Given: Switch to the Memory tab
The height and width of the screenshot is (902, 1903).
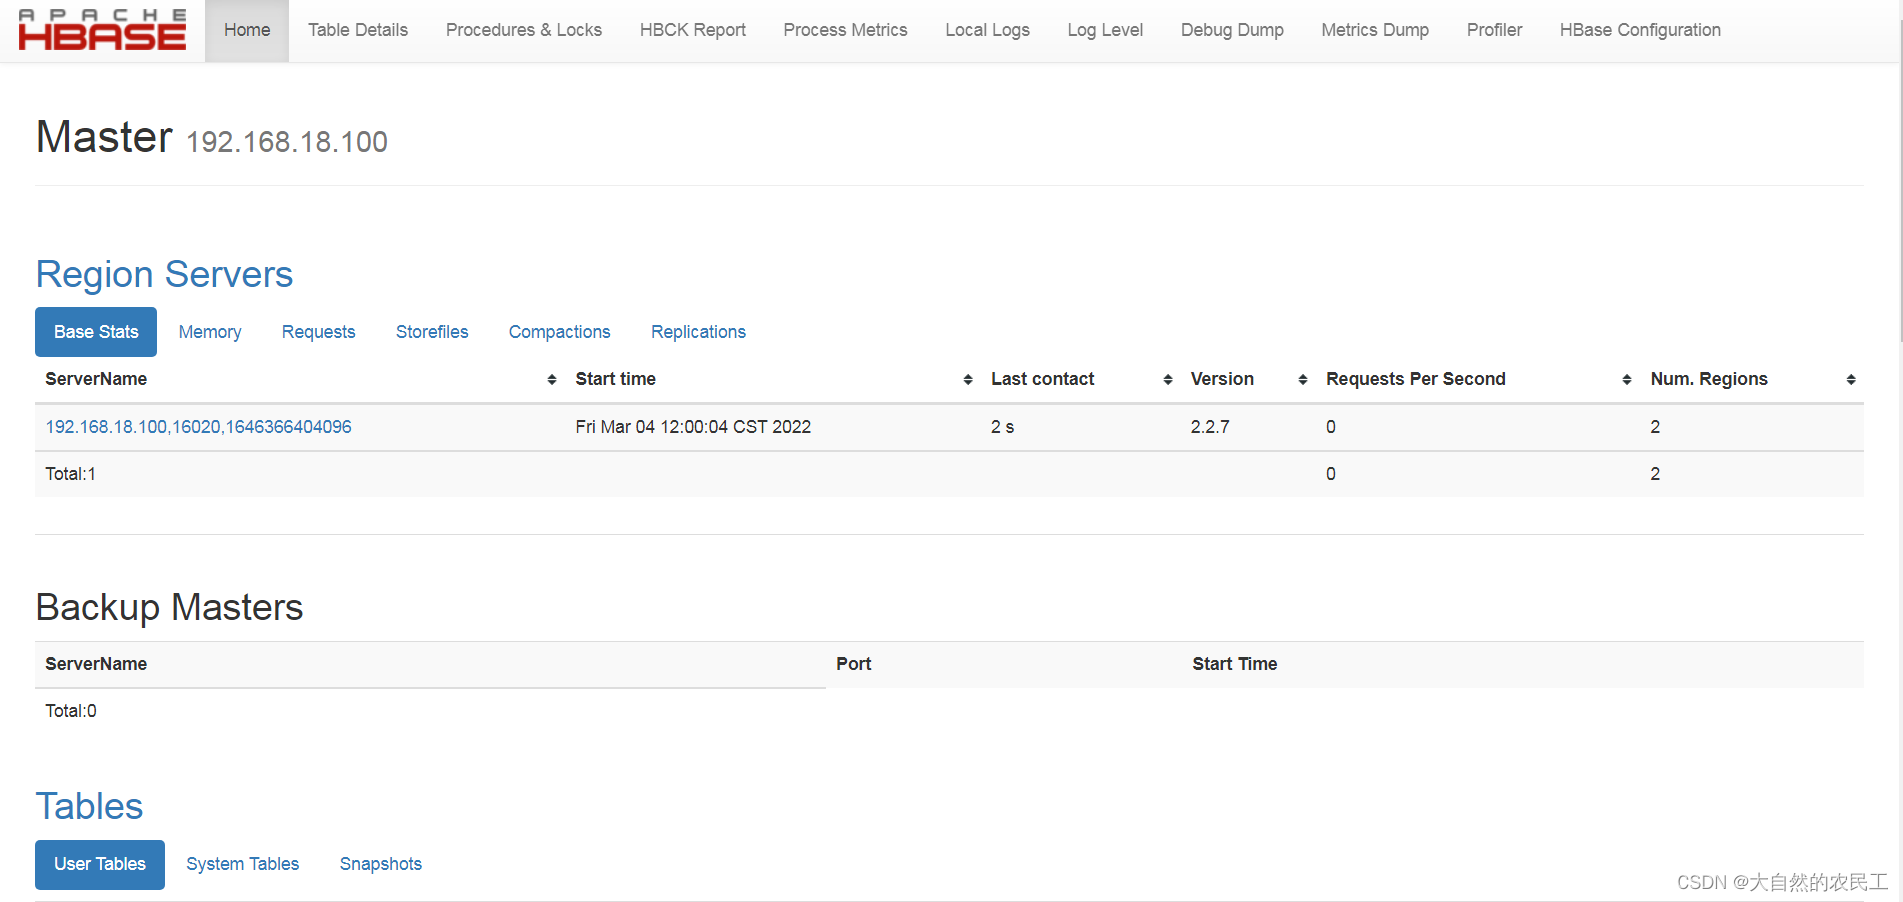Looking at the screenshot, I should coord(210,332).
